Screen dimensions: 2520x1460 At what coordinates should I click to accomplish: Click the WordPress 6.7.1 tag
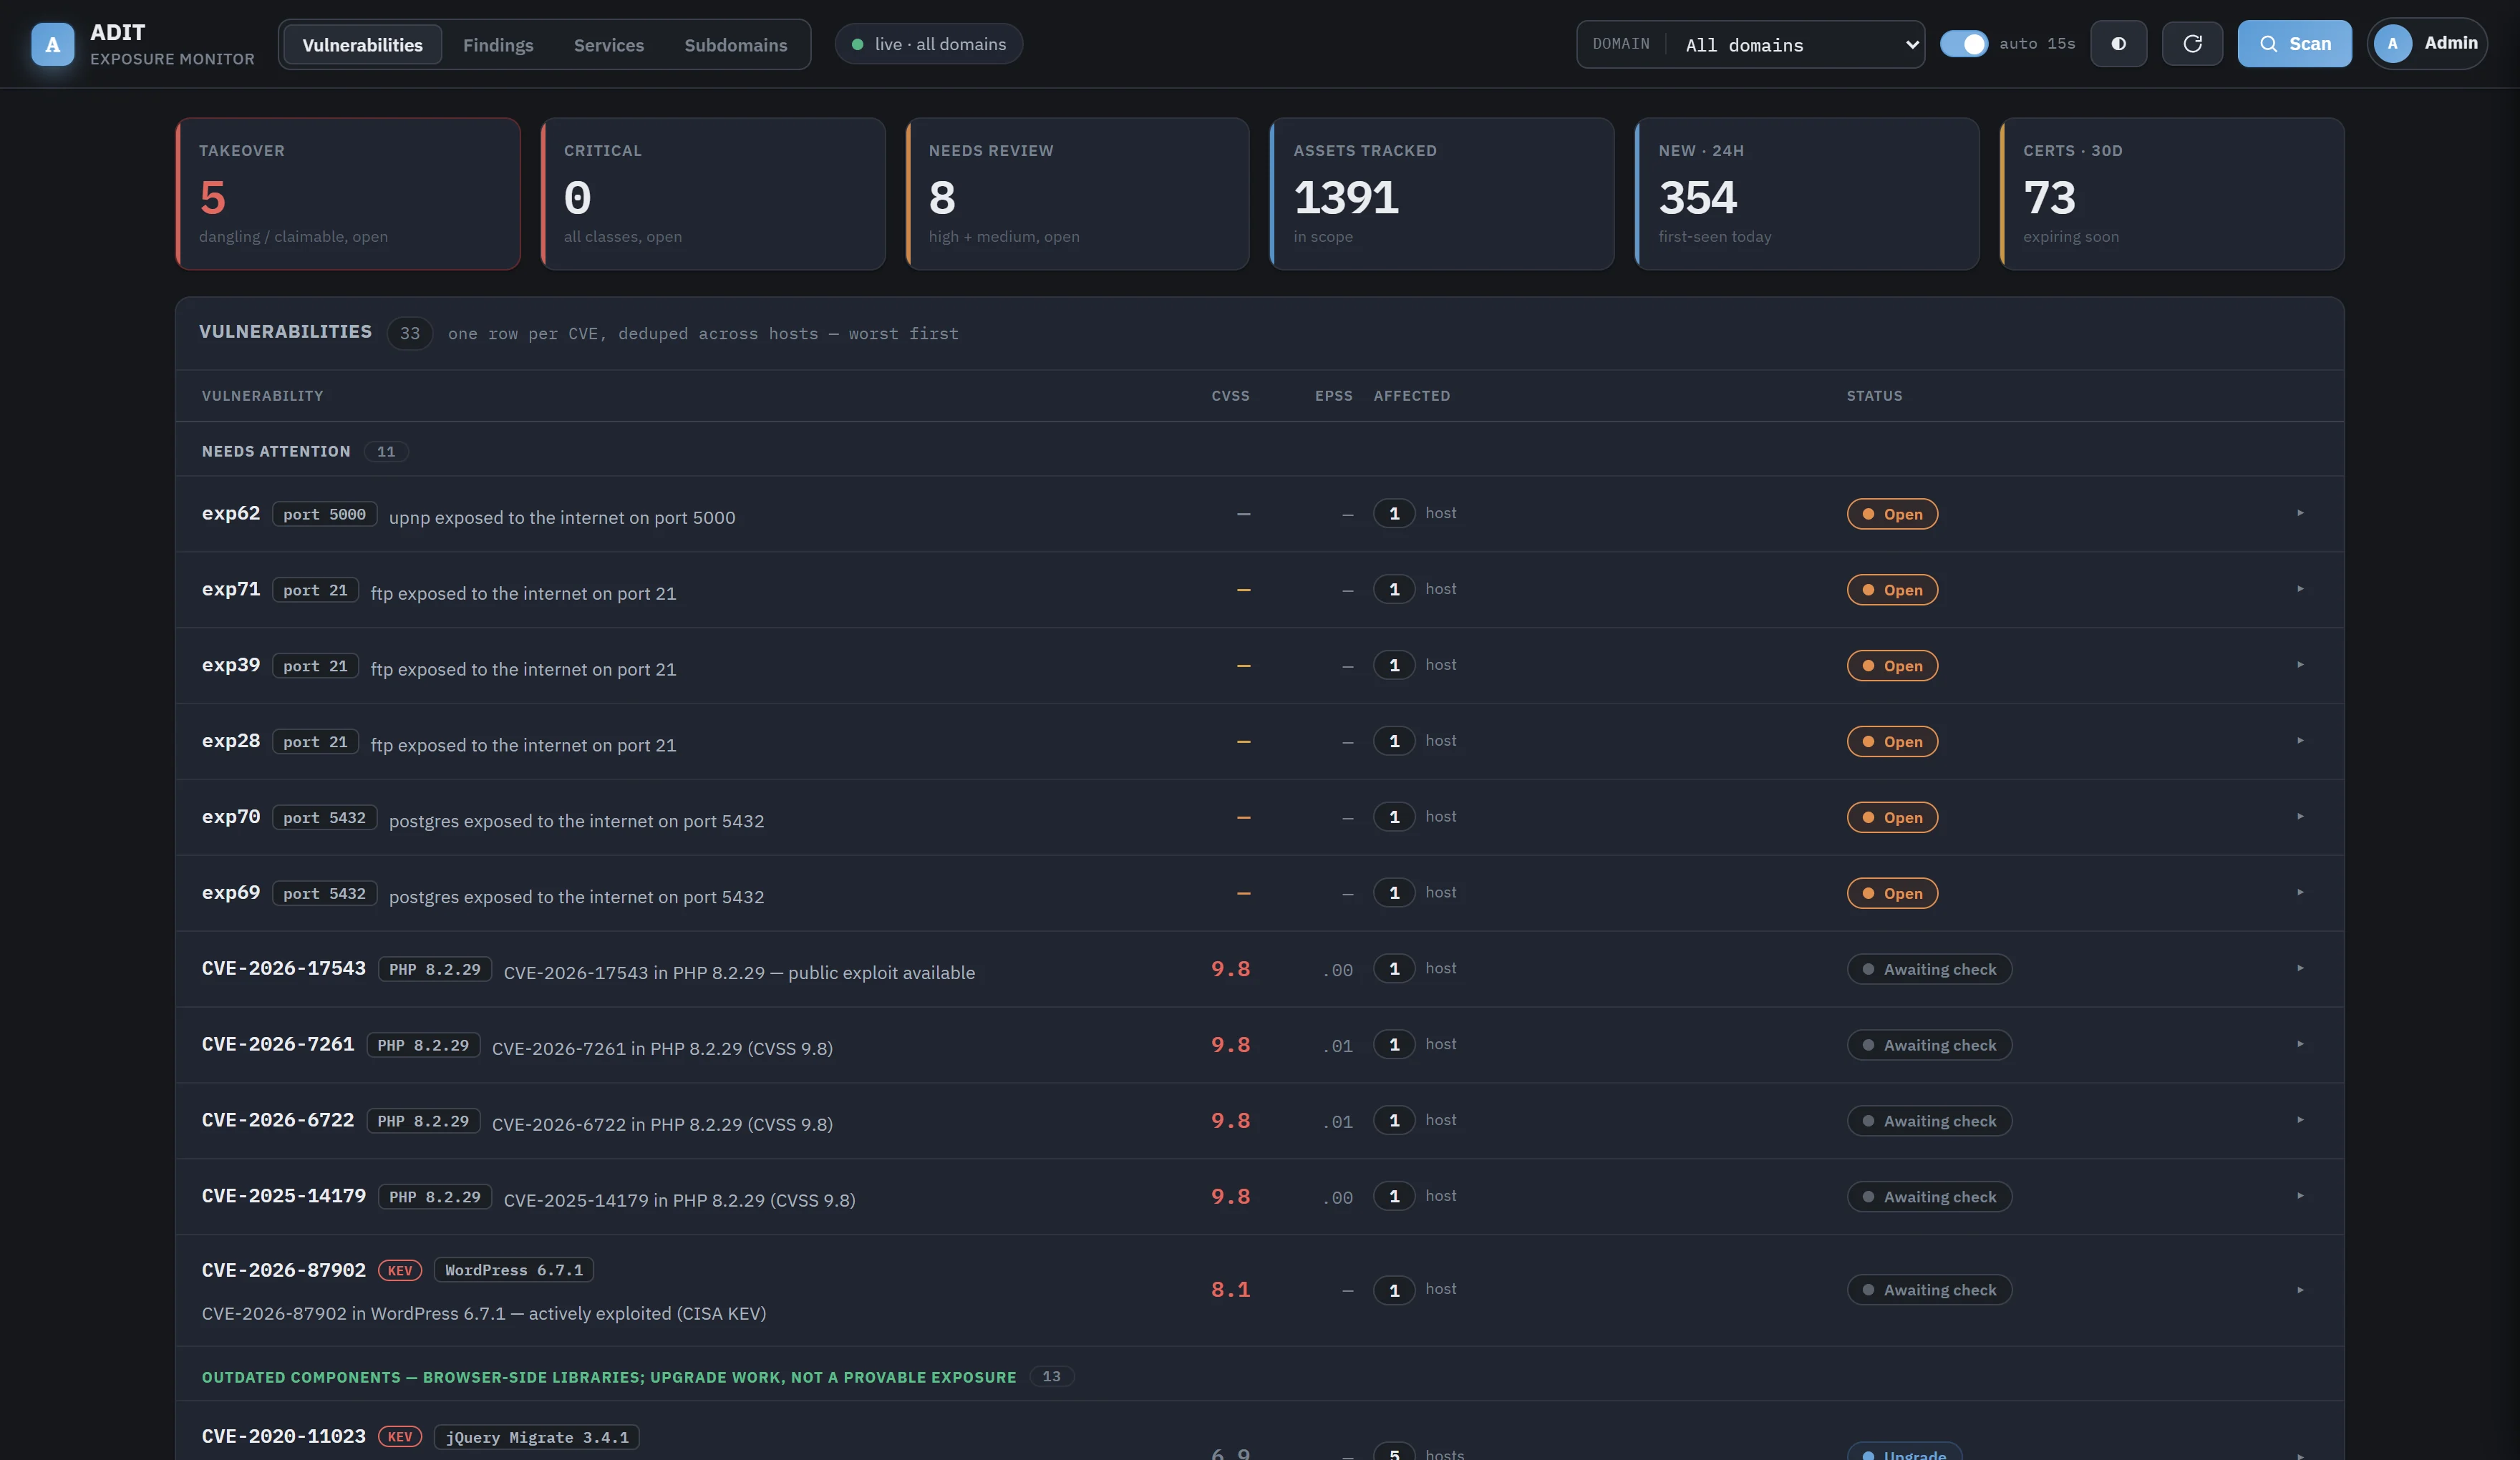(514, 1270)
